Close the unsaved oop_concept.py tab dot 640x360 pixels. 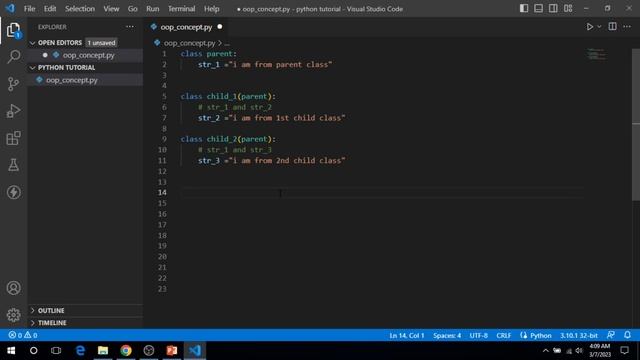pyautogui.click(x=220, y=27)
